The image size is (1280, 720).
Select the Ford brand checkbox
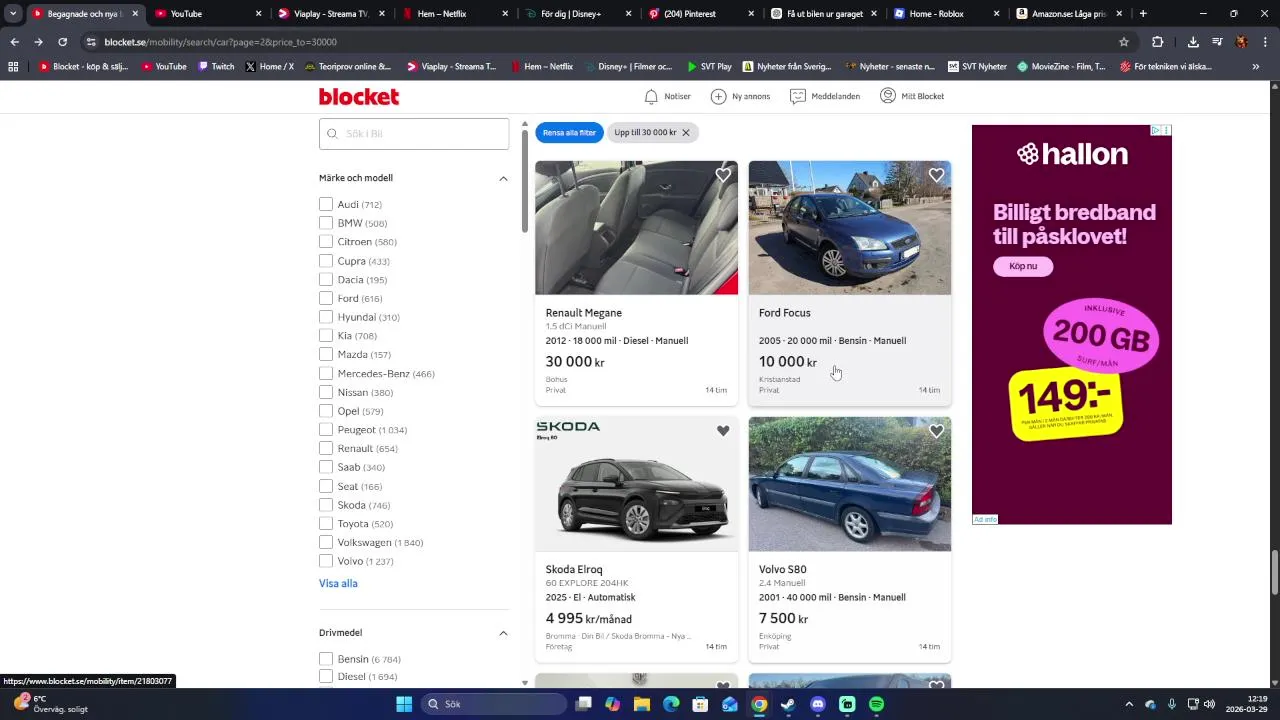pyautogui.click(x=326, y=298)
